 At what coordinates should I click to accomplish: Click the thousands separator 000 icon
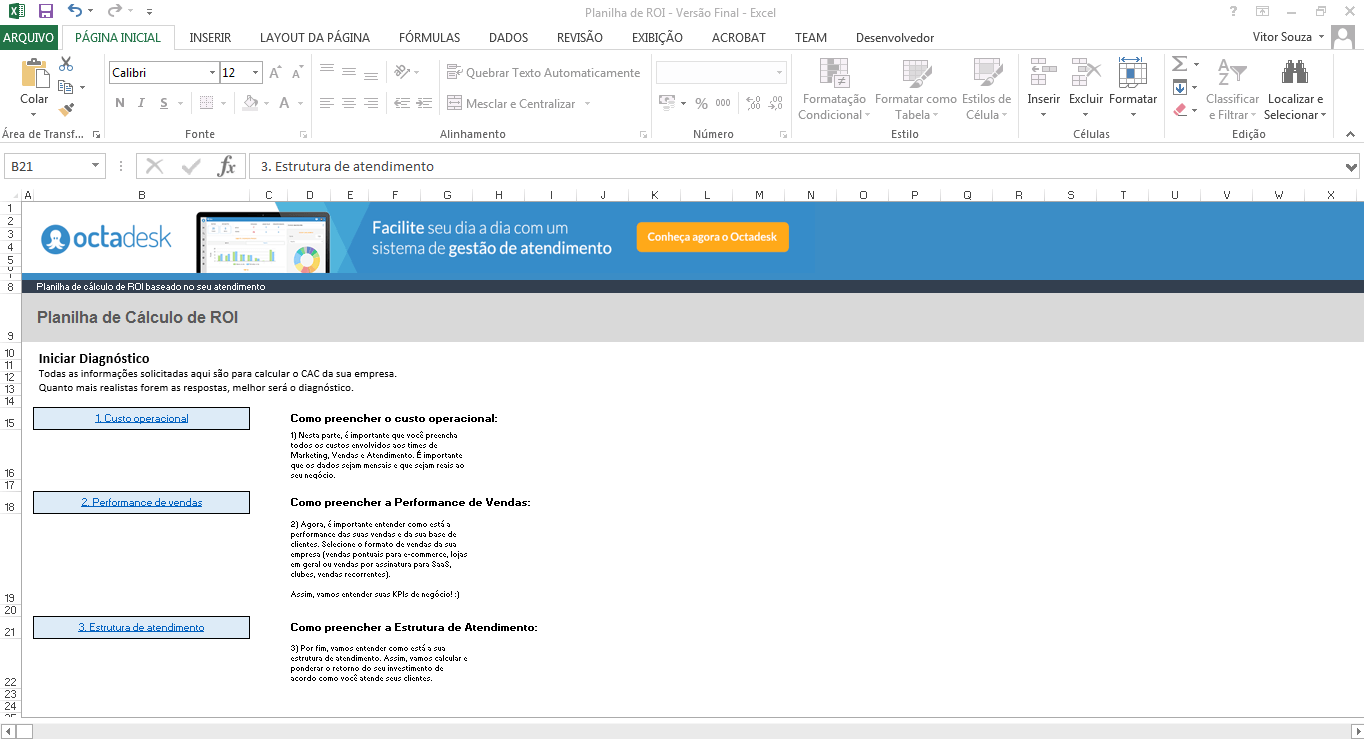tap(723, 103)
